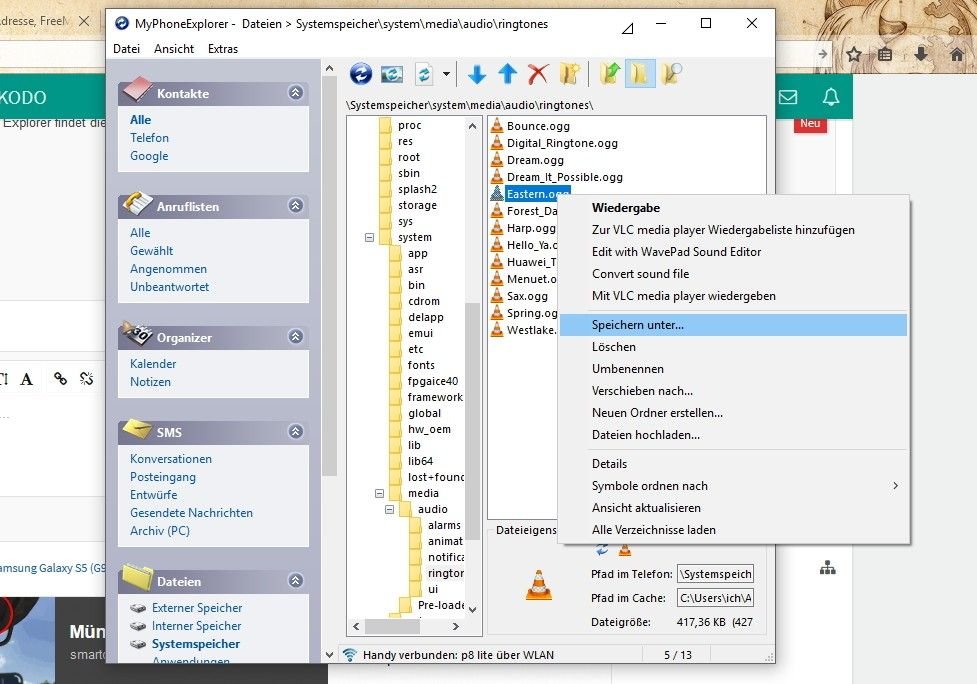
Task: Choose Umbenennen in the context menu
Action: [733, 369]
